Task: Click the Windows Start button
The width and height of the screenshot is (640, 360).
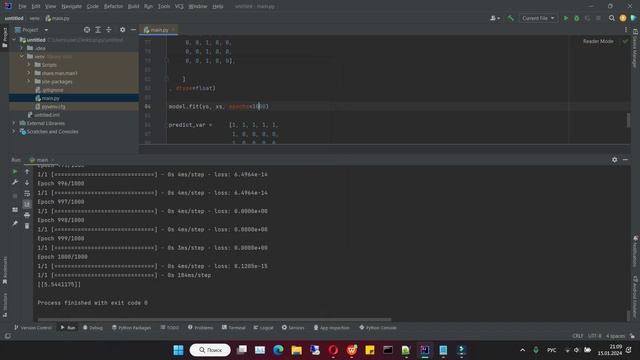Action: 178,350
